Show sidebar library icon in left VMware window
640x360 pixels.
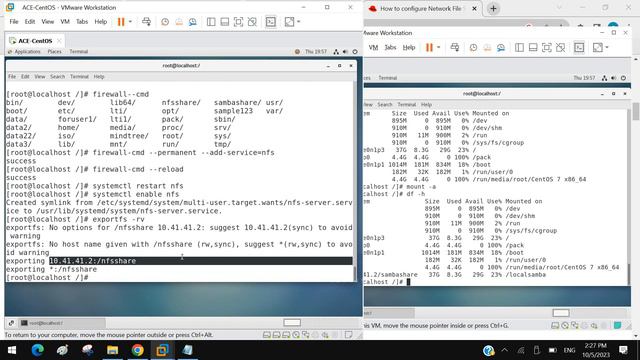211,22
